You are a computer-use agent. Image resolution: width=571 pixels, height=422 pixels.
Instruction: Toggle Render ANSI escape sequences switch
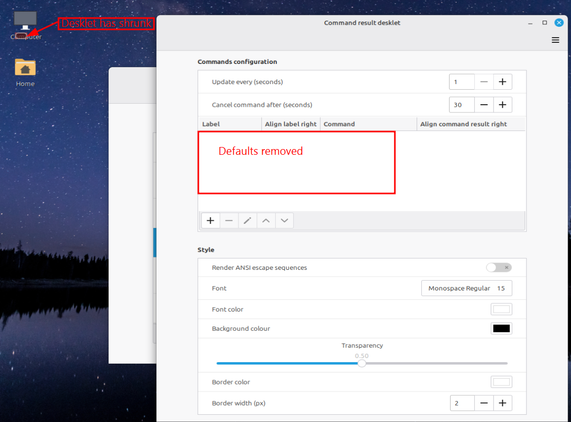point(499,268)
